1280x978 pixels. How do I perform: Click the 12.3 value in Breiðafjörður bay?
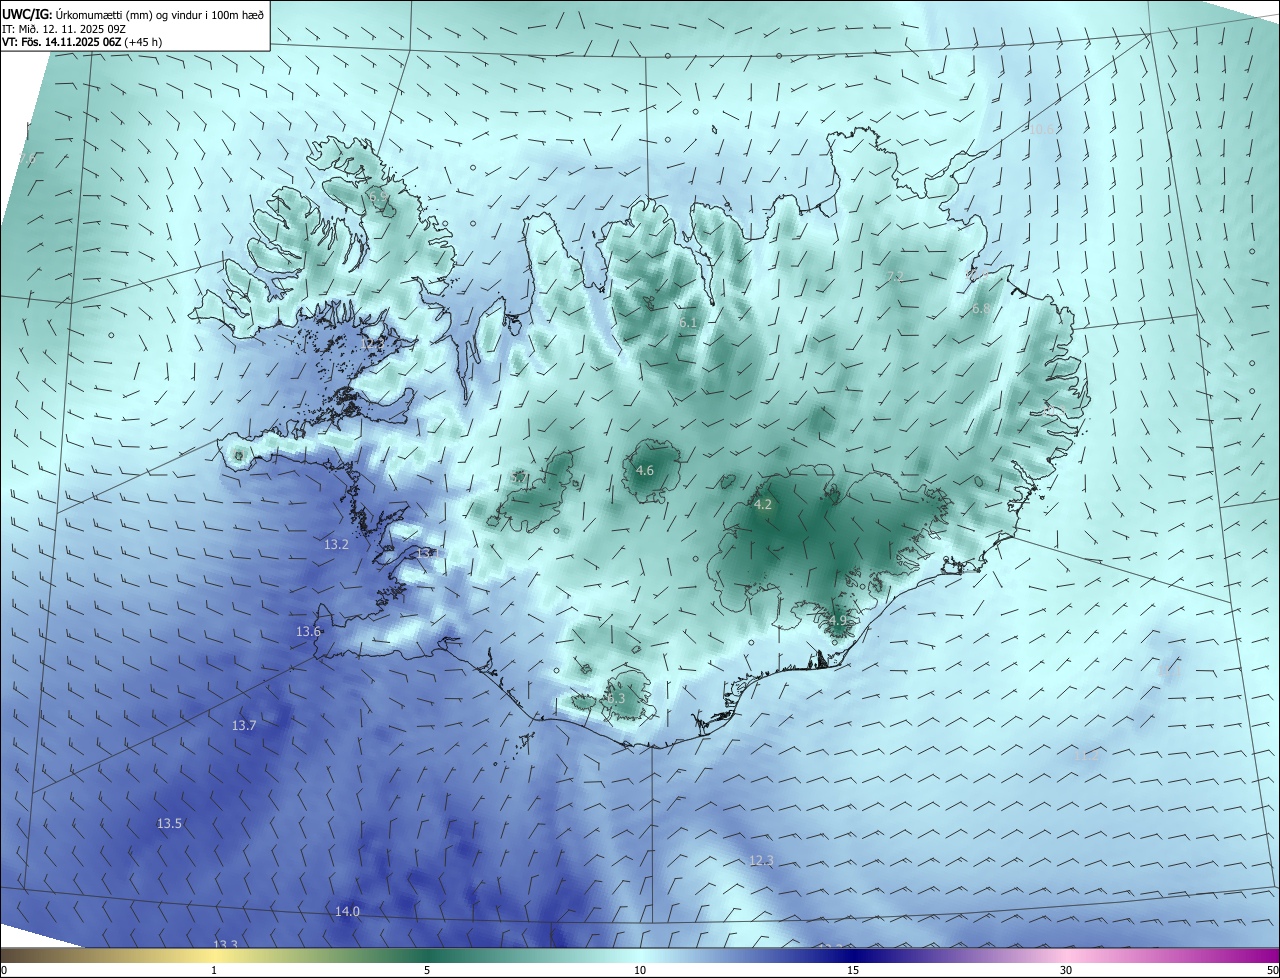(373, 344)
